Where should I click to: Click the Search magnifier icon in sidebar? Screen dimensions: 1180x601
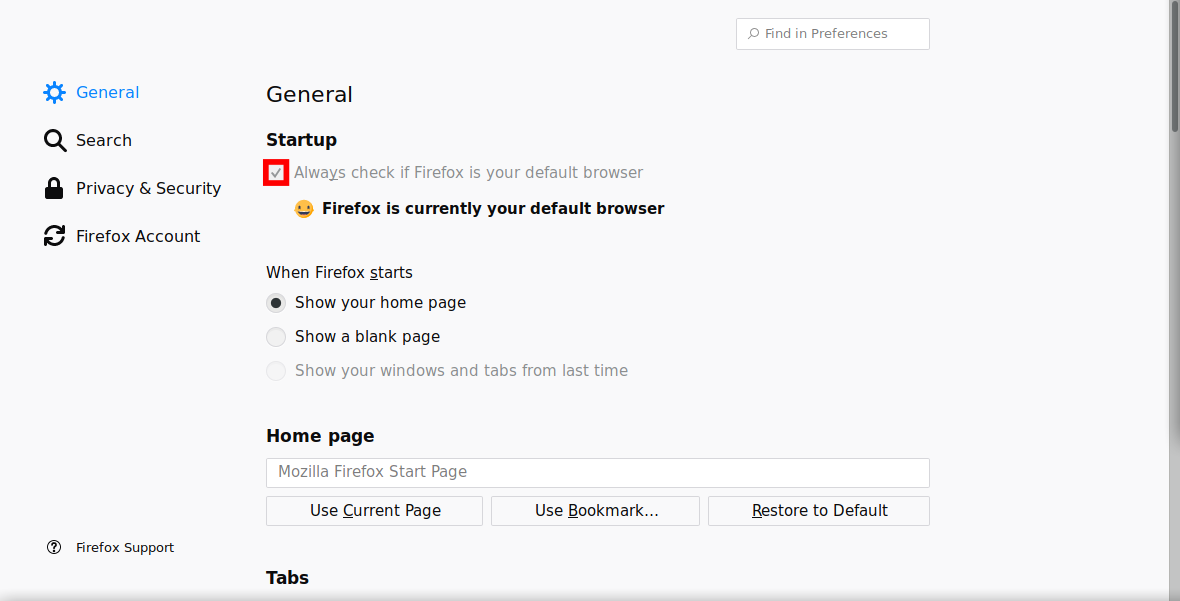[54, 141]
